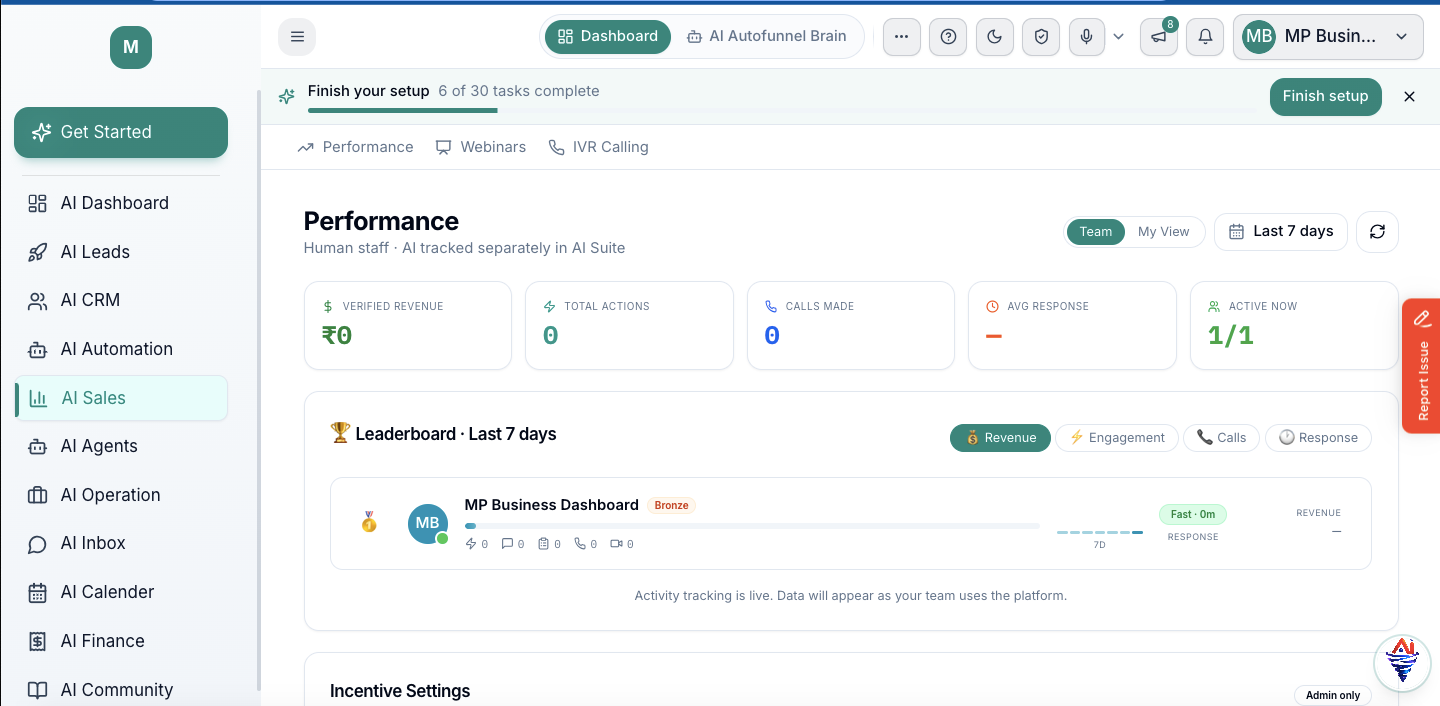Click the shield security icon
Viewport: 1440px width, 706px height.
tap(1041, 37)
